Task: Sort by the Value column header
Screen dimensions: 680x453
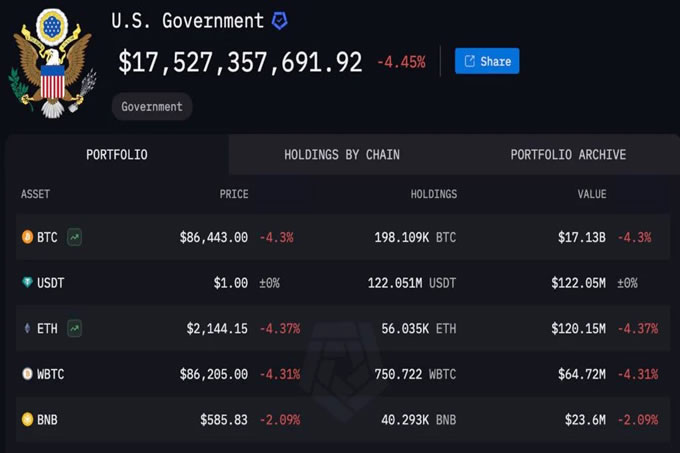Action: (x=590, y=194)
